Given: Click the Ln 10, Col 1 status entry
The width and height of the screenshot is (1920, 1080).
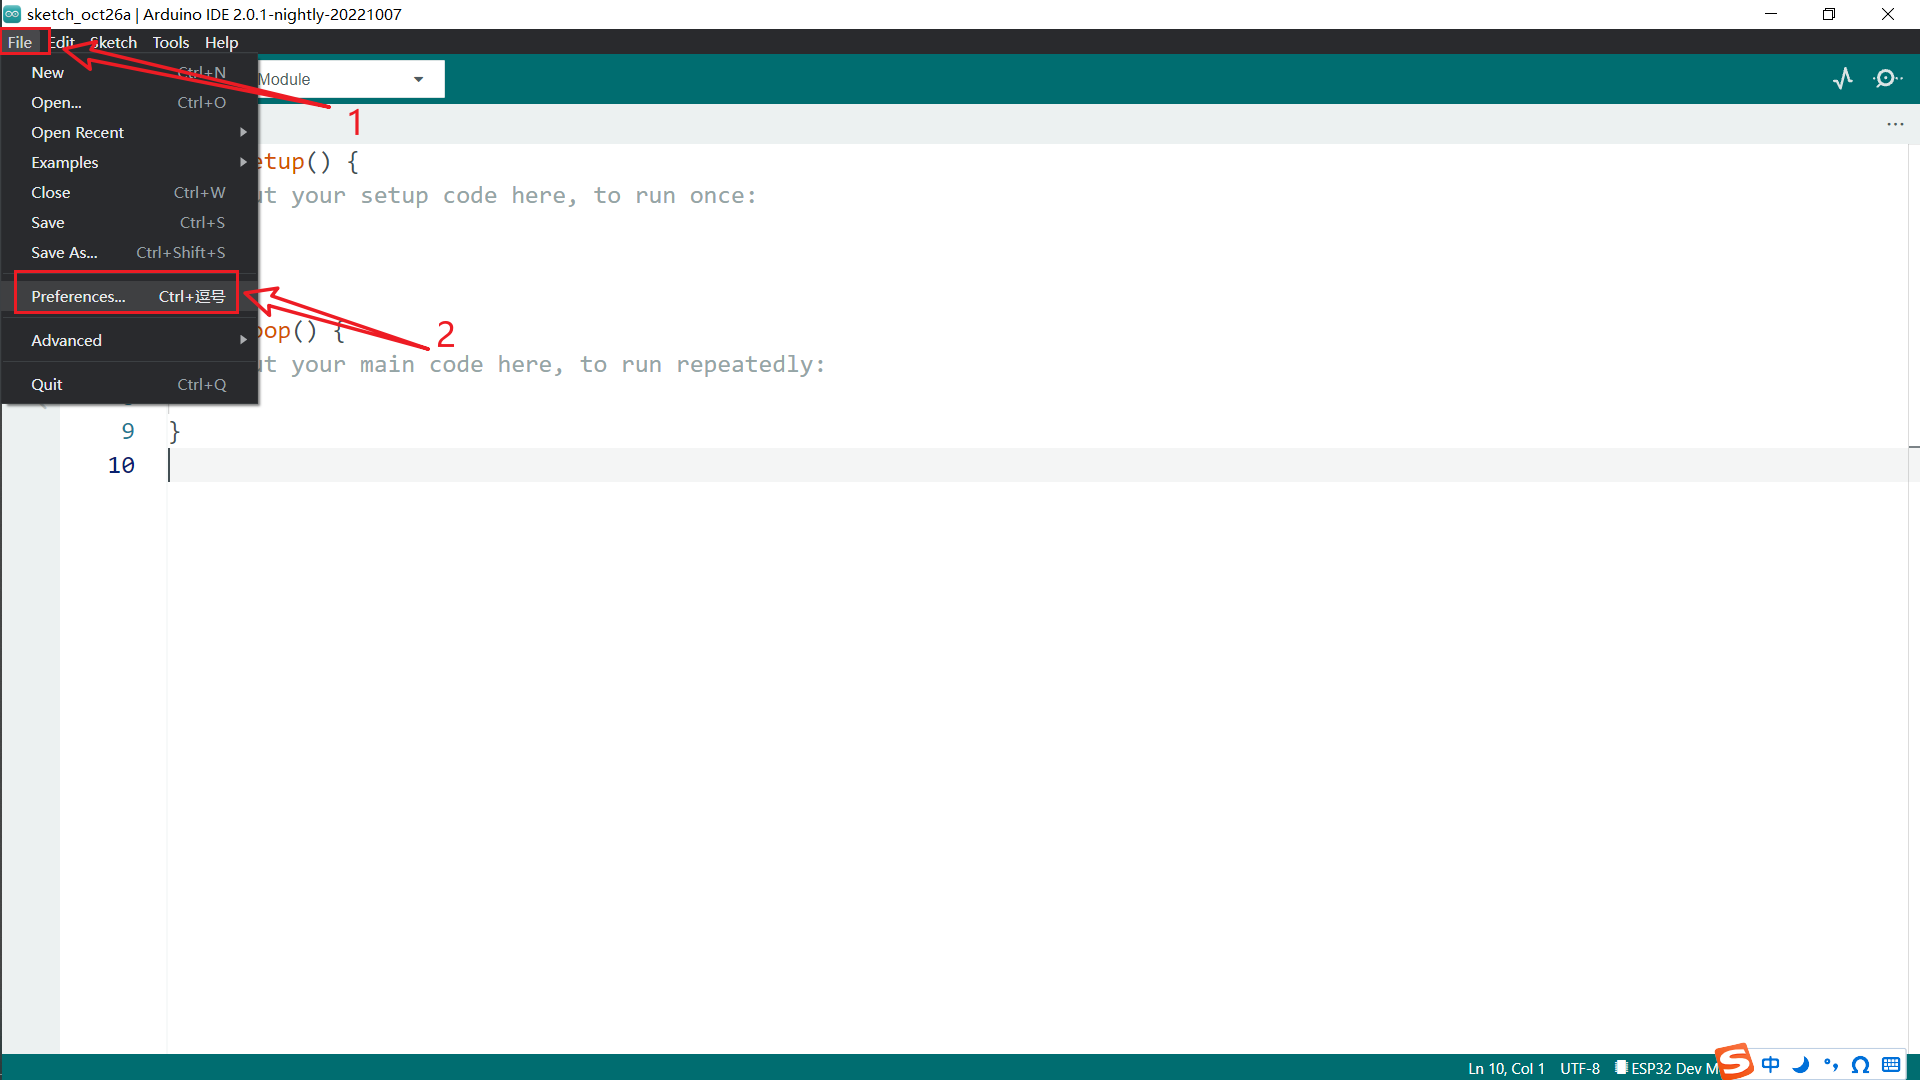Looking at the screenshot, I should coord(1506,1068).
